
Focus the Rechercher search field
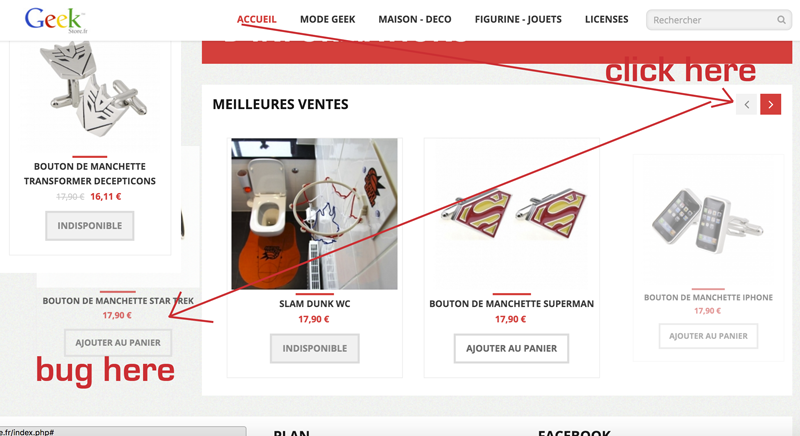tap(712, 20)
